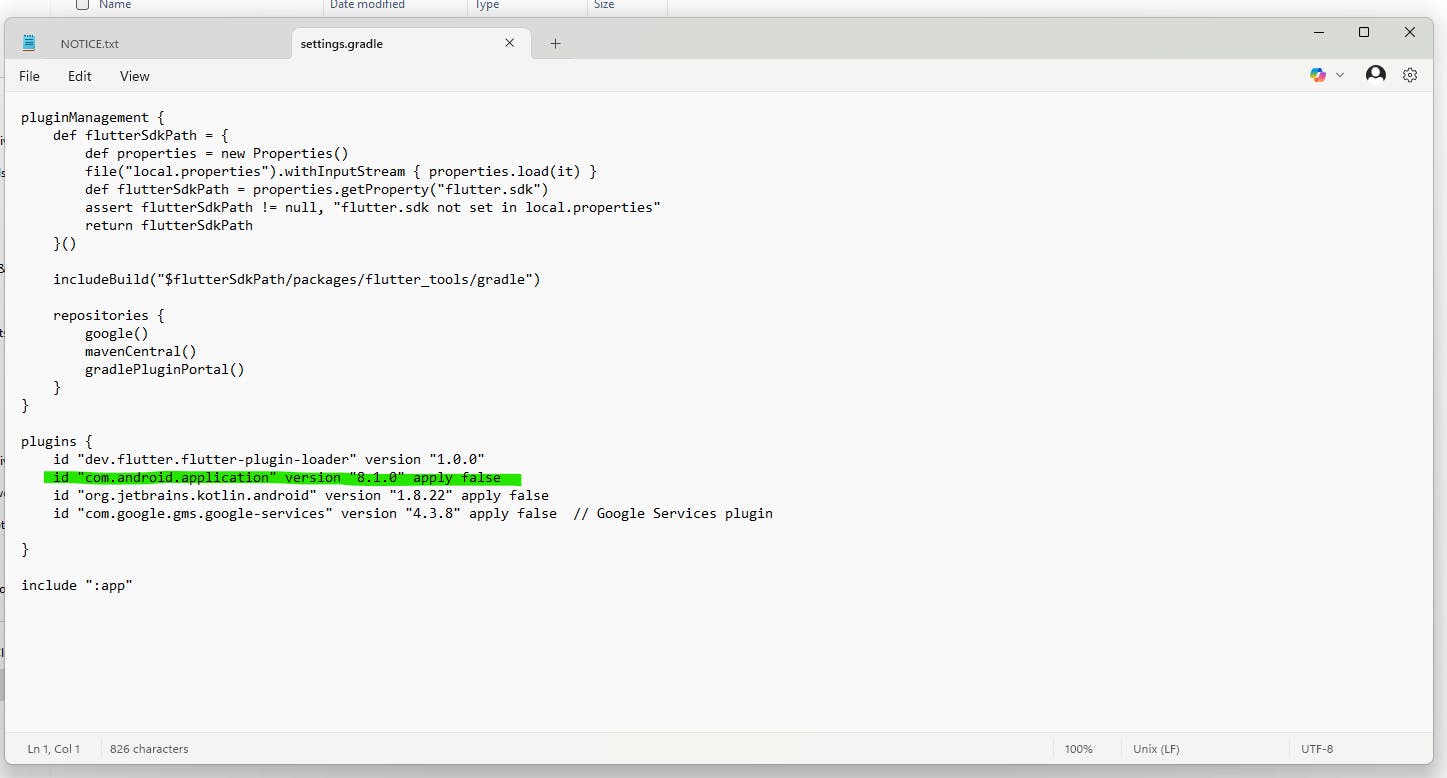Click the google() repository line
Screen dimensions: 1447x778
coord(117,333)
